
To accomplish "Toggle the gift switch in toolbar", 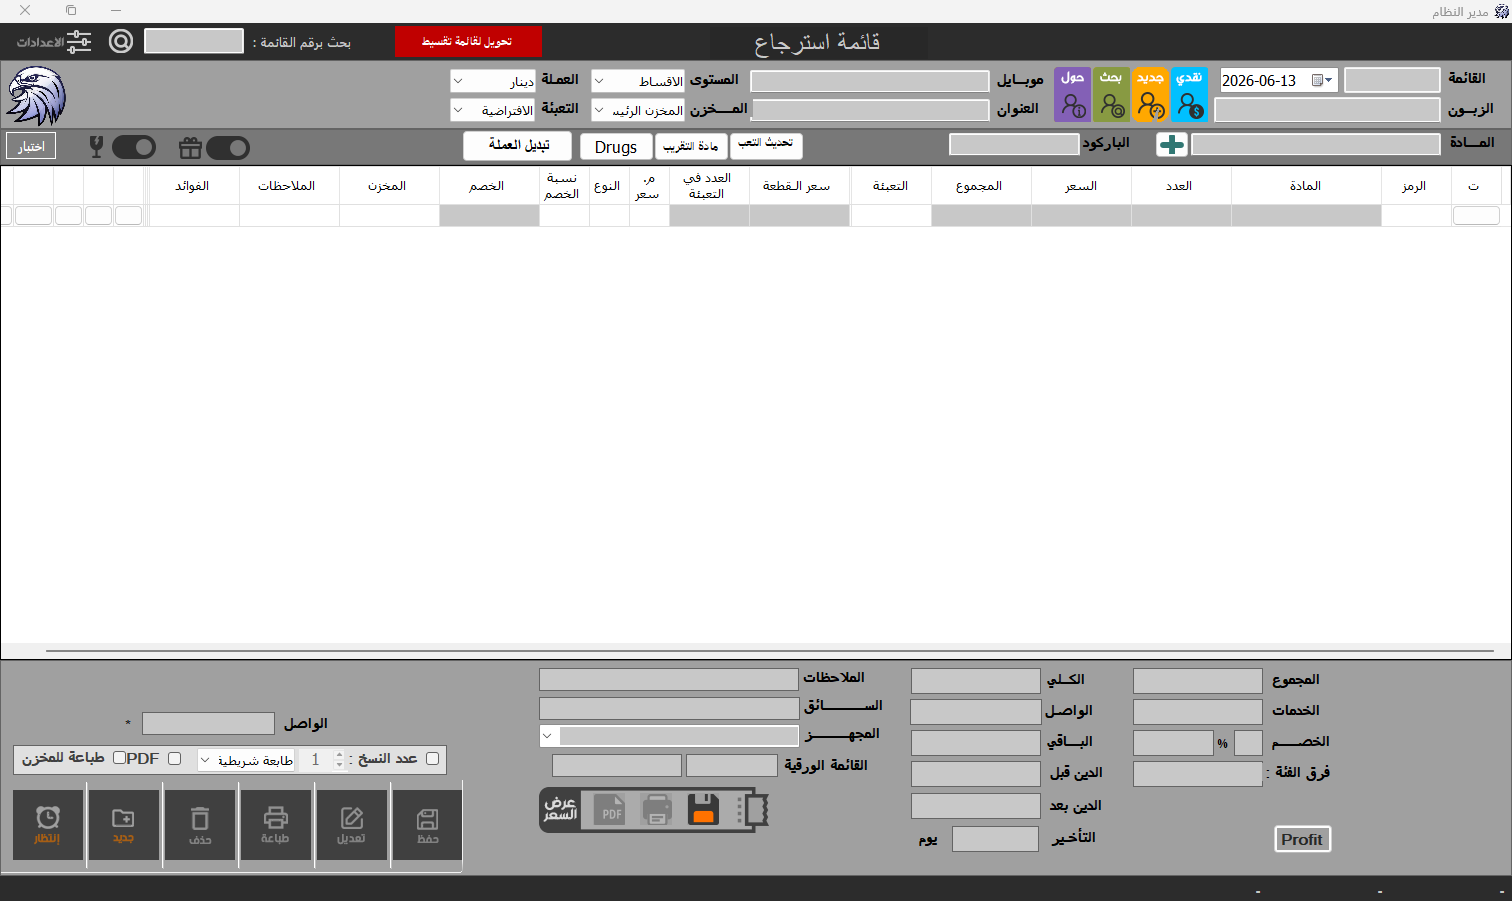I will pos(228,148).
